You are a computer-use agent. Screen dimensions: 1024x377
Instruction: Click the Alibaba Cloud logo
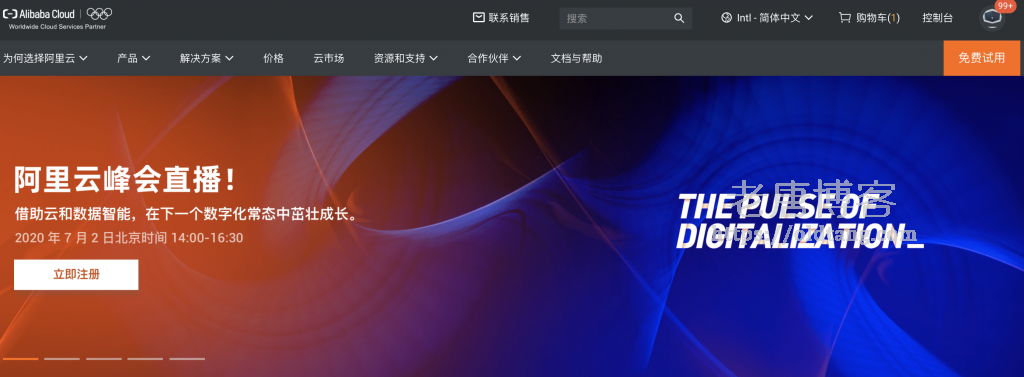39,13
